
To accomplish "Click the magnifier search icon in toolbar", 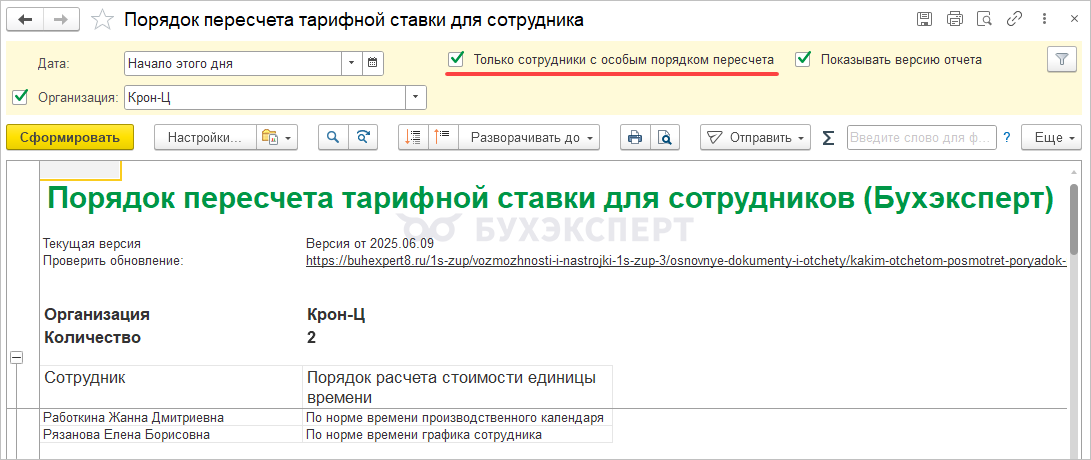I will (333, 138).
